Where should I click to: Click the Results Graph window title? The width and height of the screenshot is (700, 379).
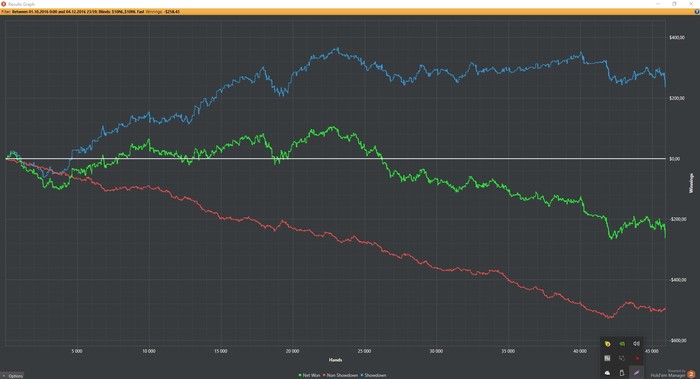(21, 4)
